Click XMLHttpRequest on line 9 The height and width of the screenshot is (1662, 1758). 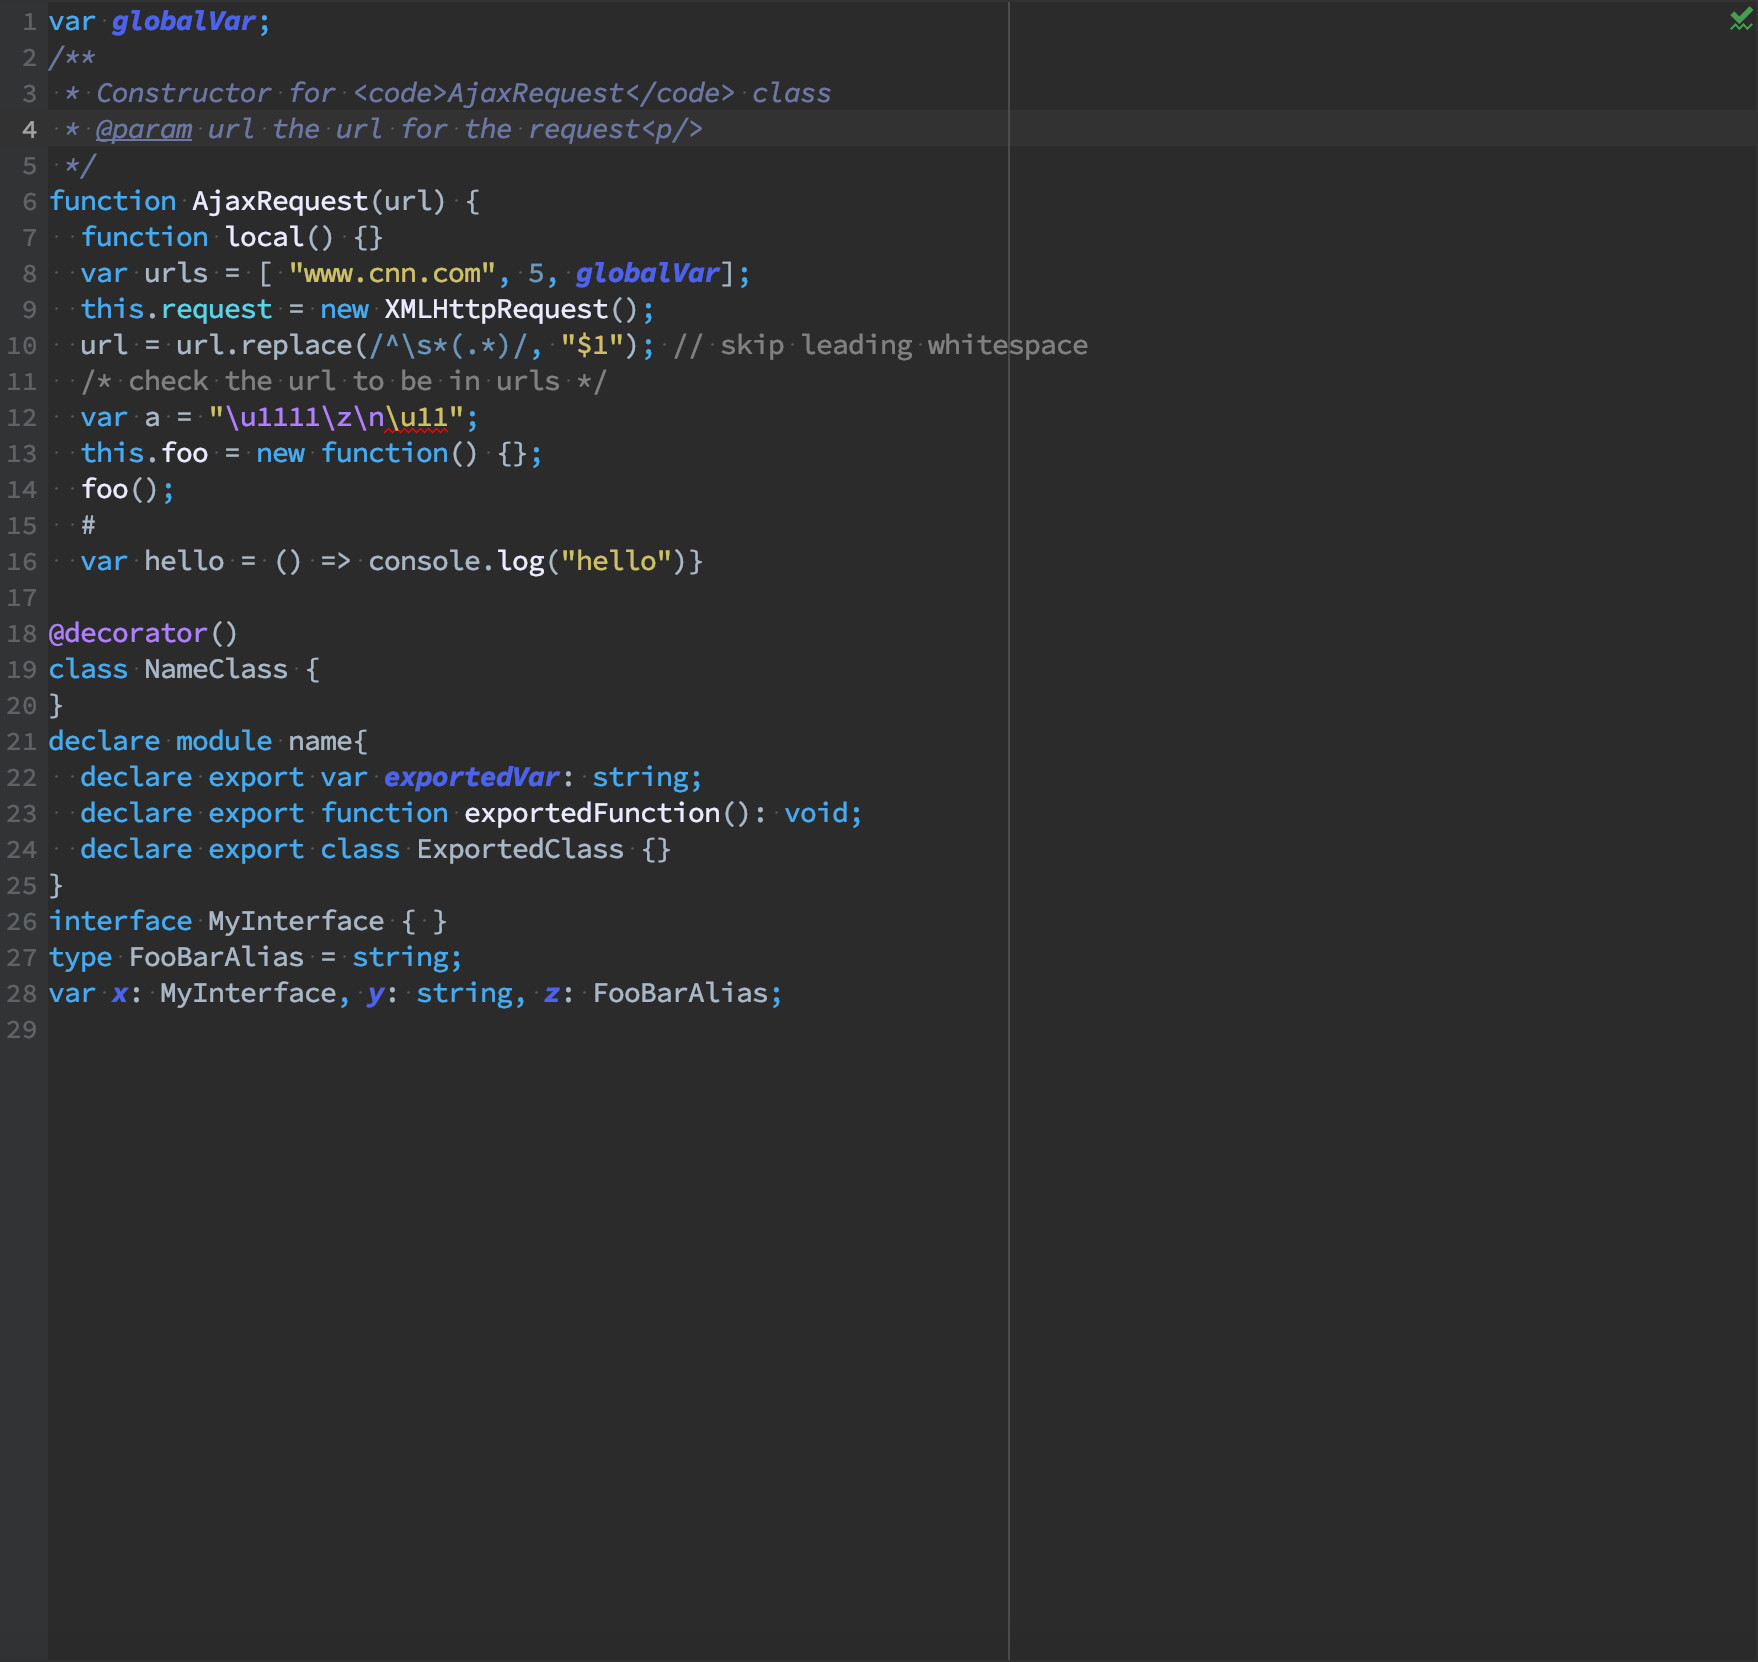[496, 309]
